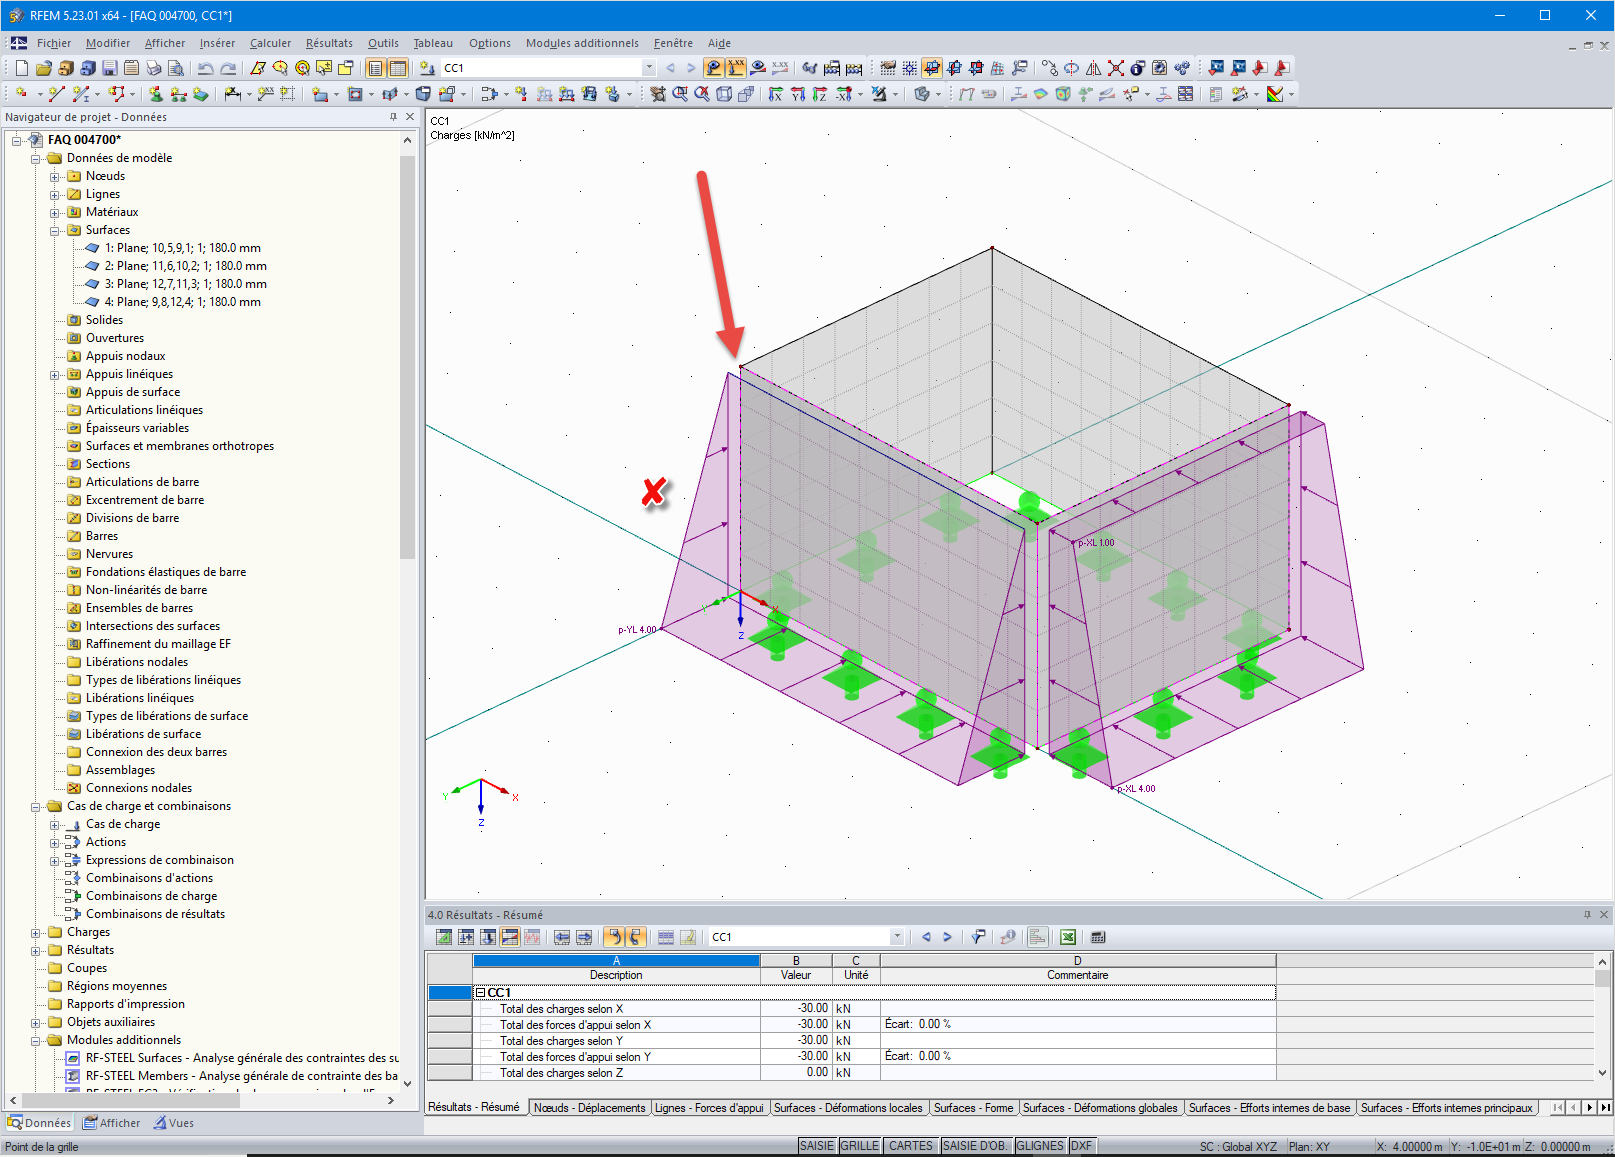Screen dimensions: 1615x1157
Task: Toggle show loads button
Action: 714,68
